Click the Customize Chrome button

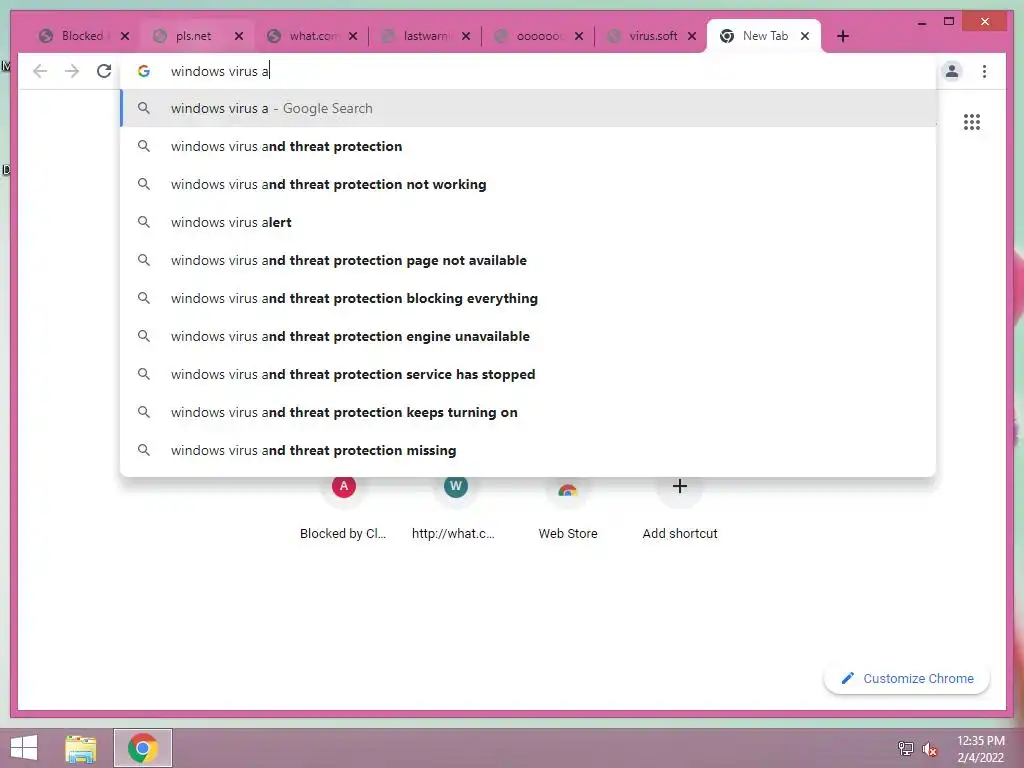coord(907,679)
